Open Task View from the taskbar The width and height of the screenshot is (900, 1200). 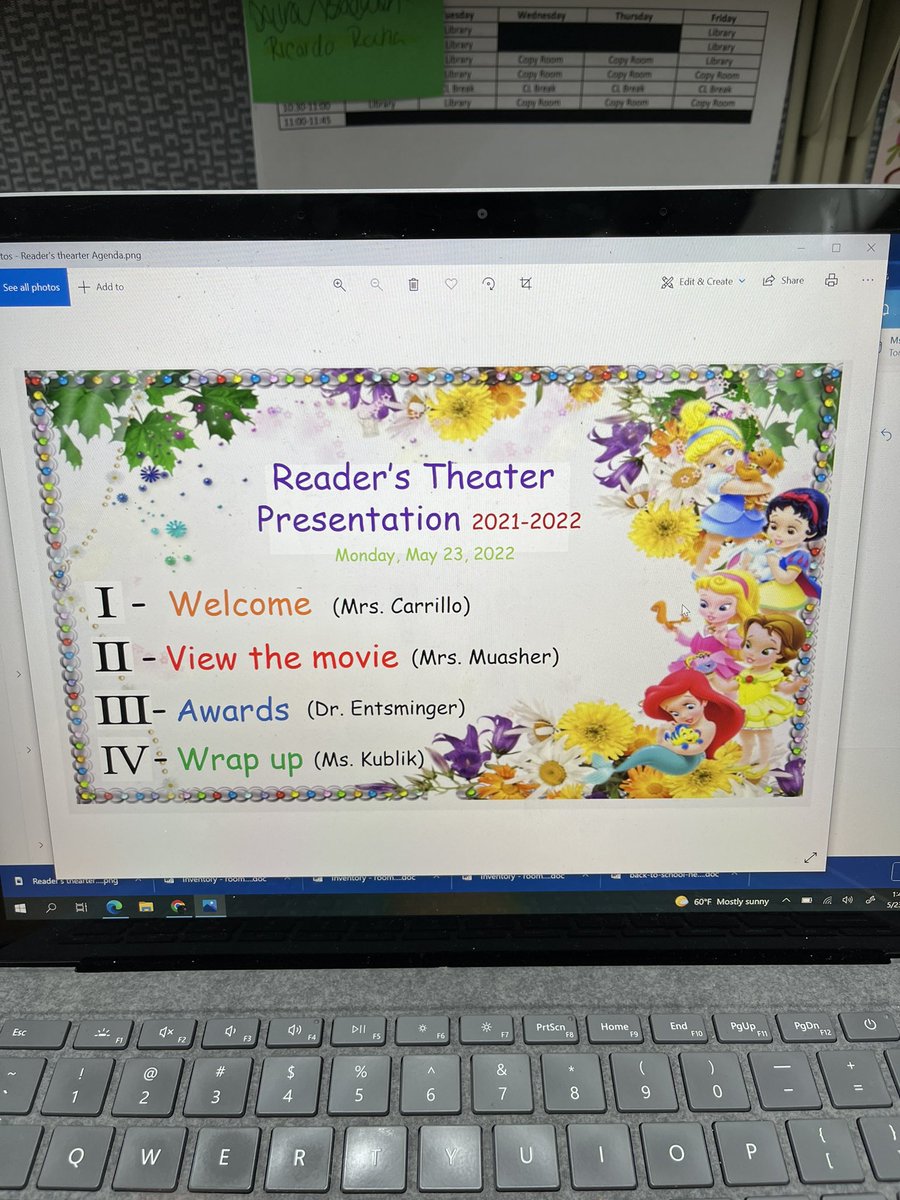point(82,907)
